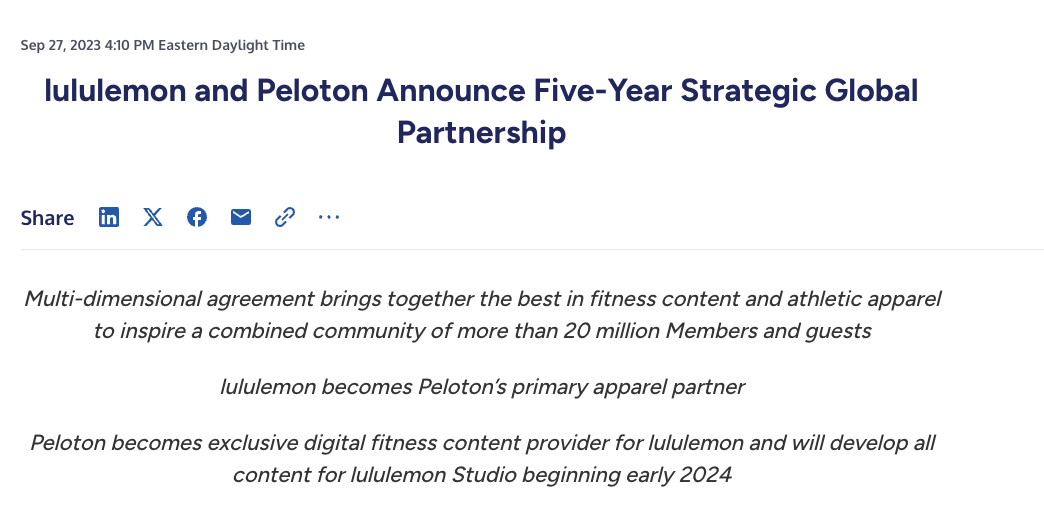This screenshot has height=517, width=1044.
Task: Open more share options ellipsis
Action: [329, 217]
